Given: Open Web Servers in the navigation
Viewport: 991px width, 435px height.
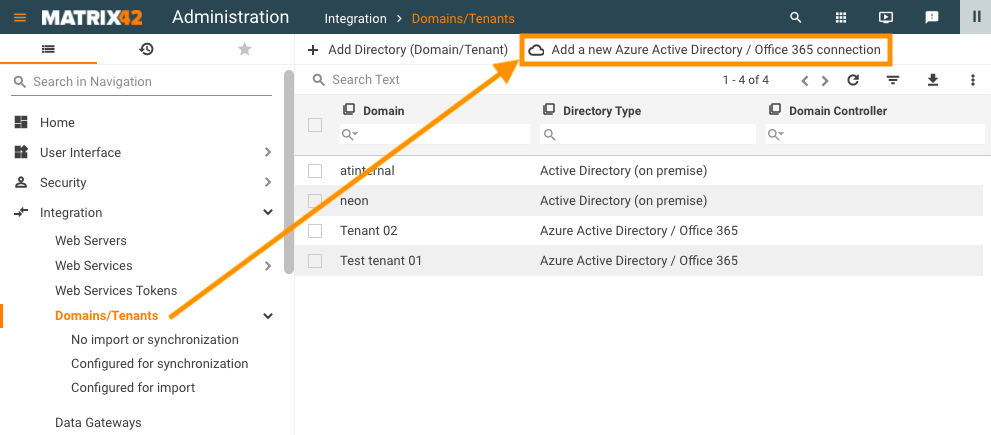Looking at the screenshot, I should [90, 240].
